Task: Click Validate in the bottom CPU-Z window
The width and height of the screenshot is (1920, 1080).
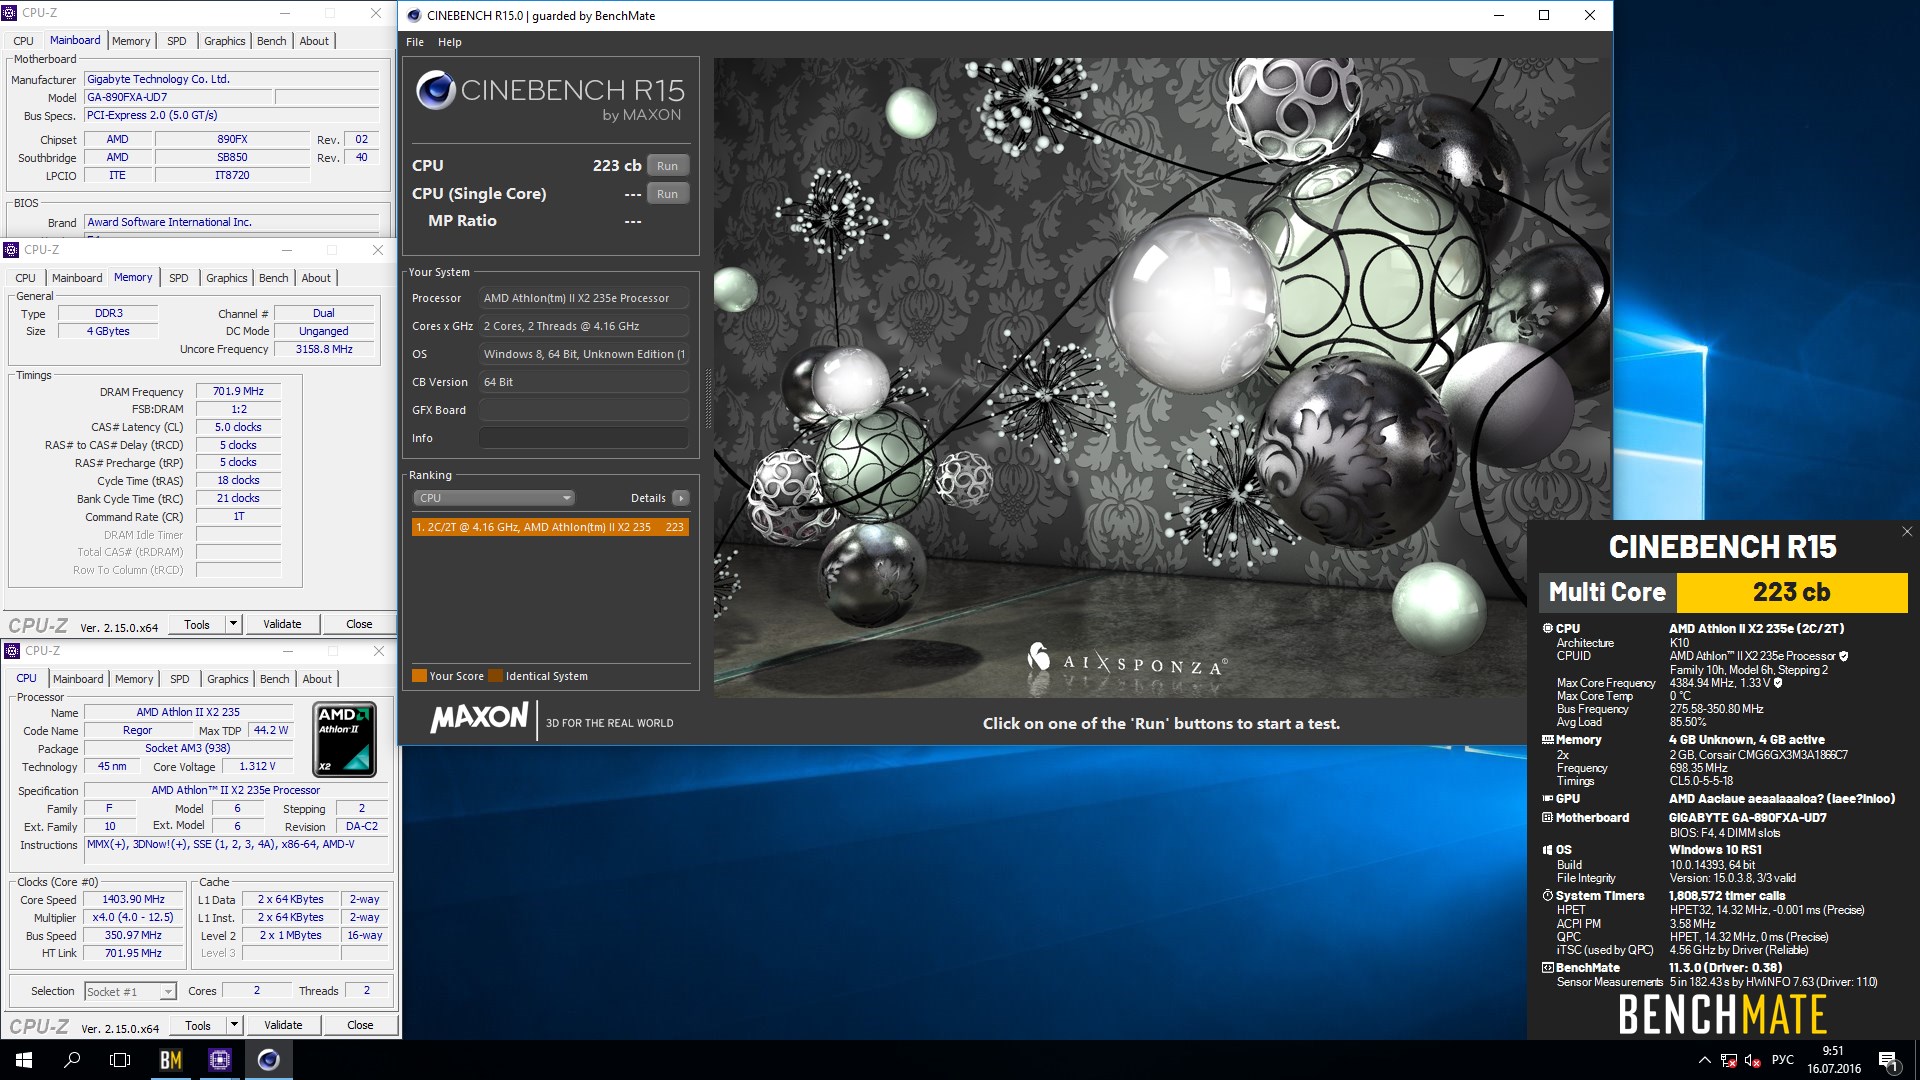Action: point(283,1025)
